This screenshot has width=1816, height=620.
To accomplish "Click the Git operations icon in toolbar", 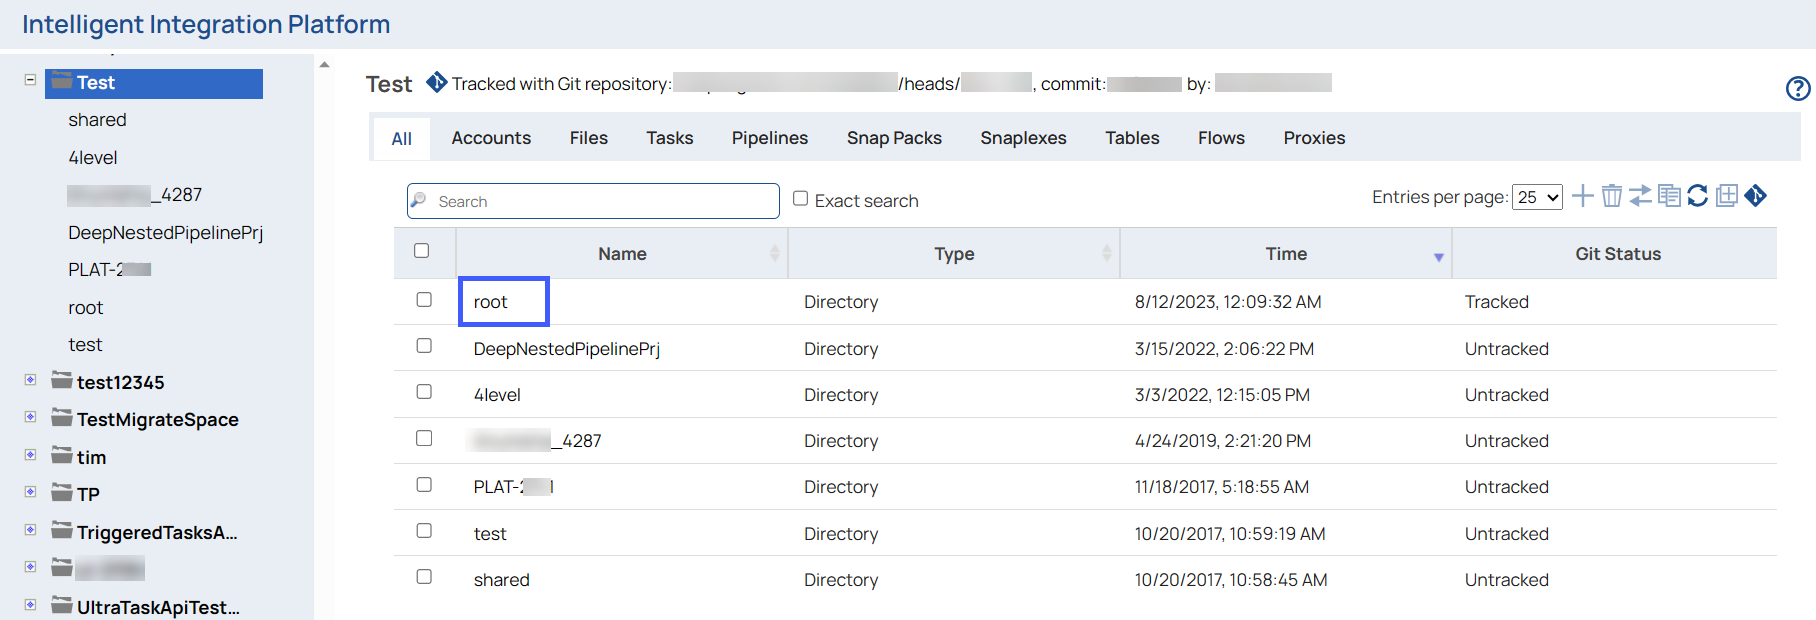I will coord(1756,196).
